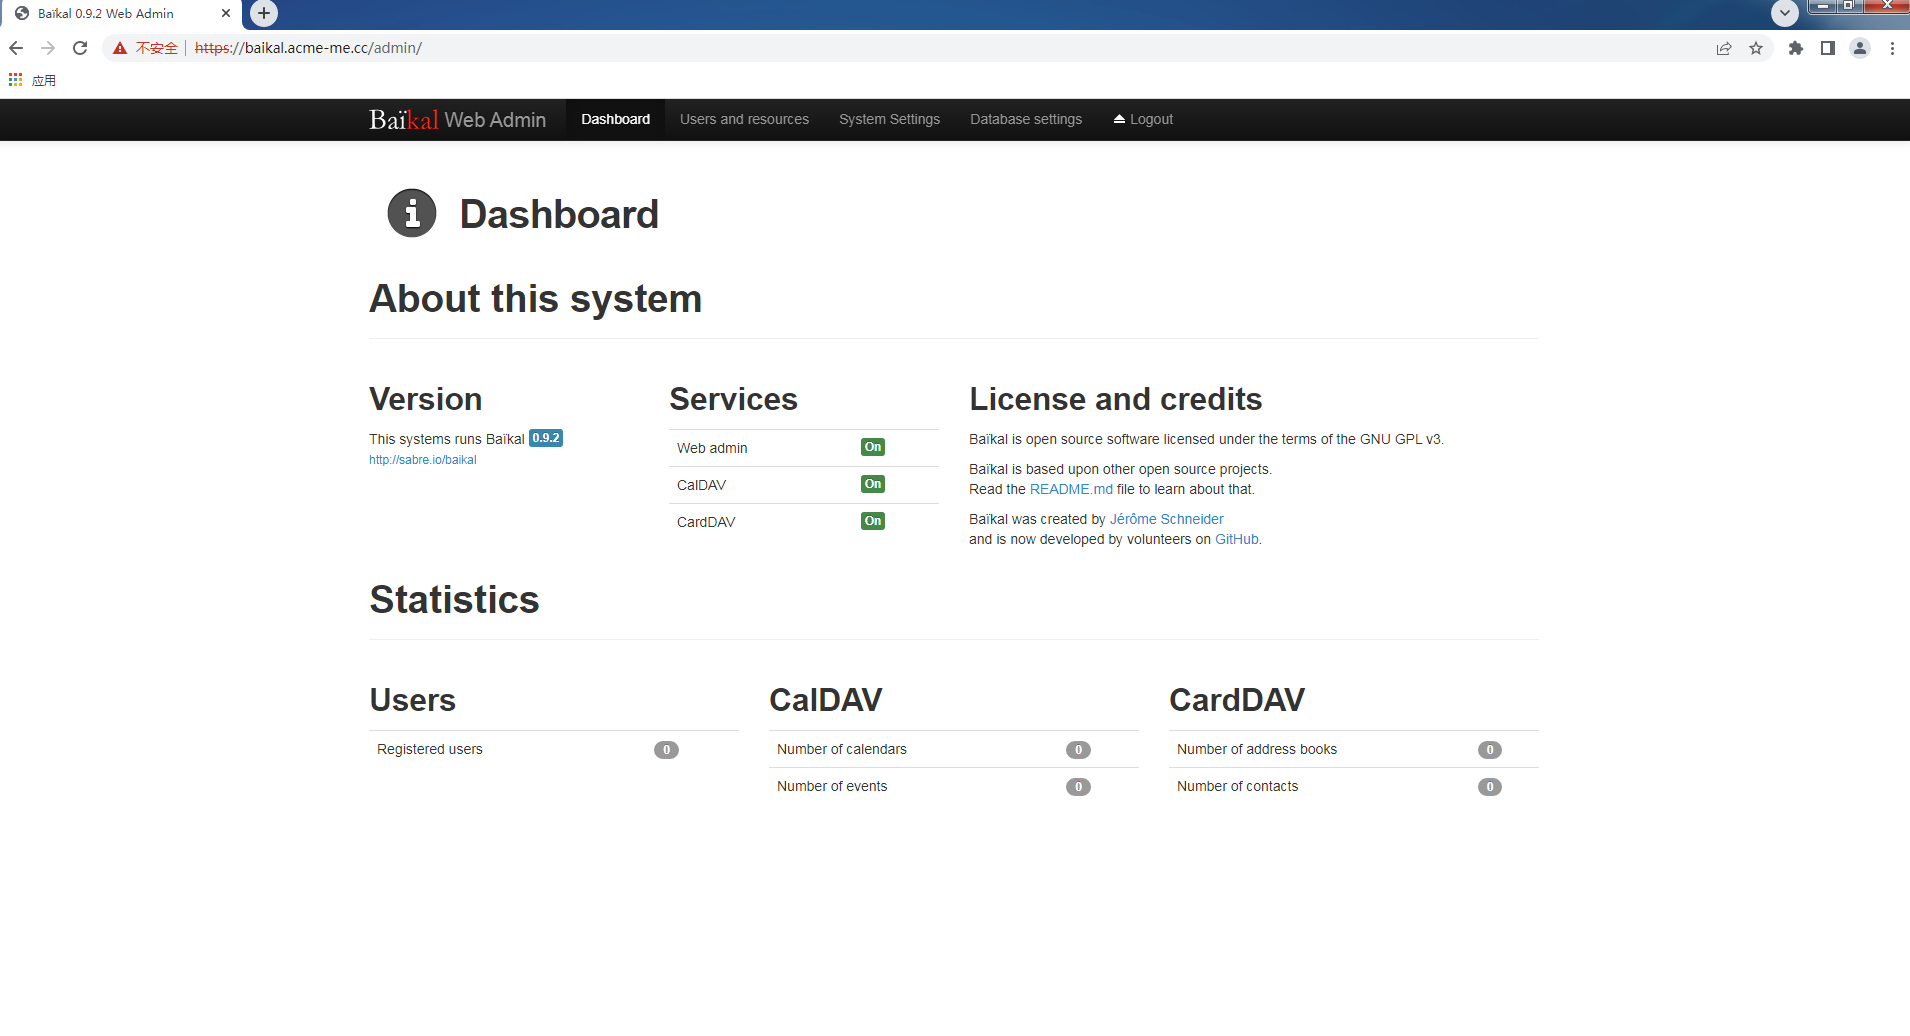Open System Settings page
Viewport: 1910px width, 1036px height.
[889, 119]
